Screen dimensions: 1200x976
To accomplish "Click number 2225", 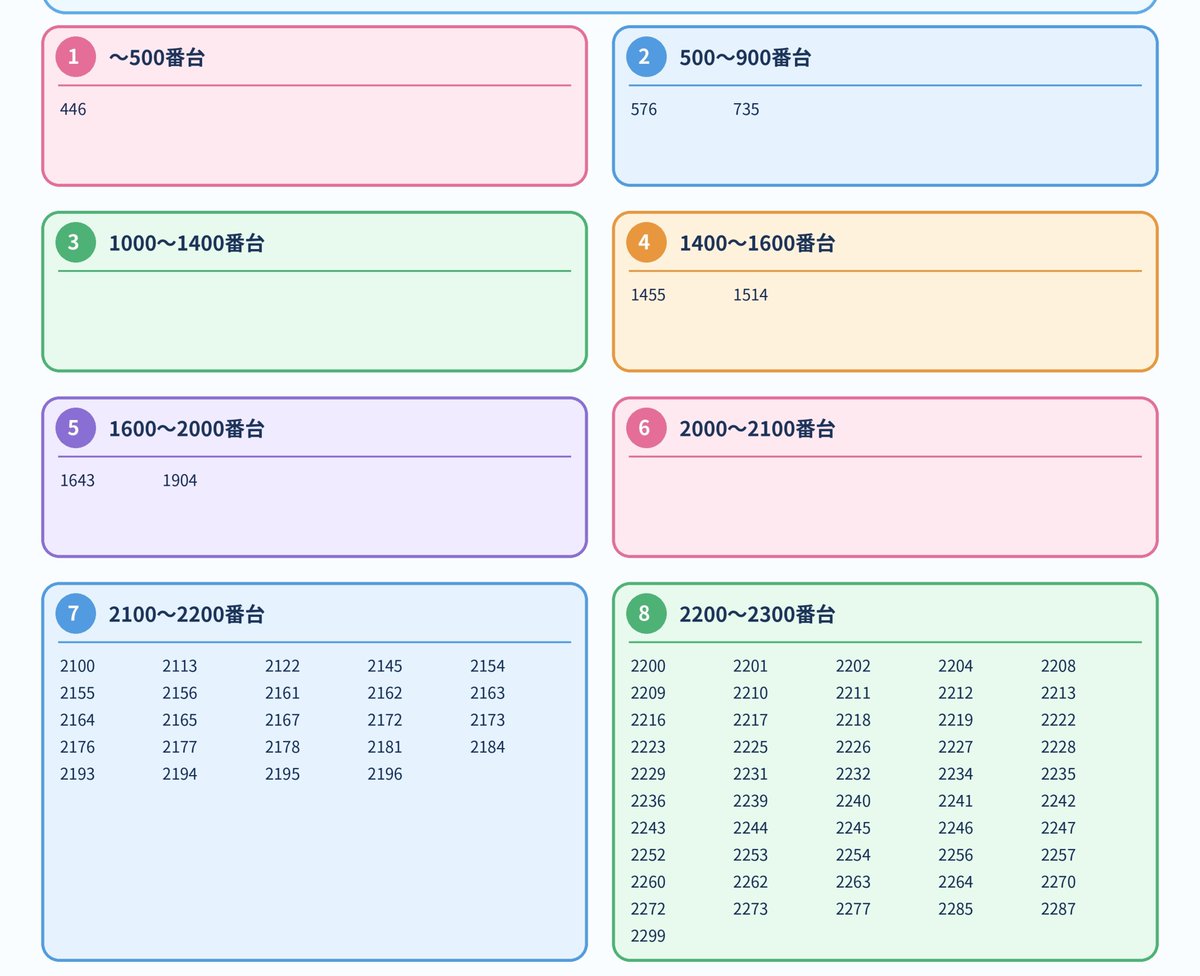I will pyautogui.click(x=750, y=747).
